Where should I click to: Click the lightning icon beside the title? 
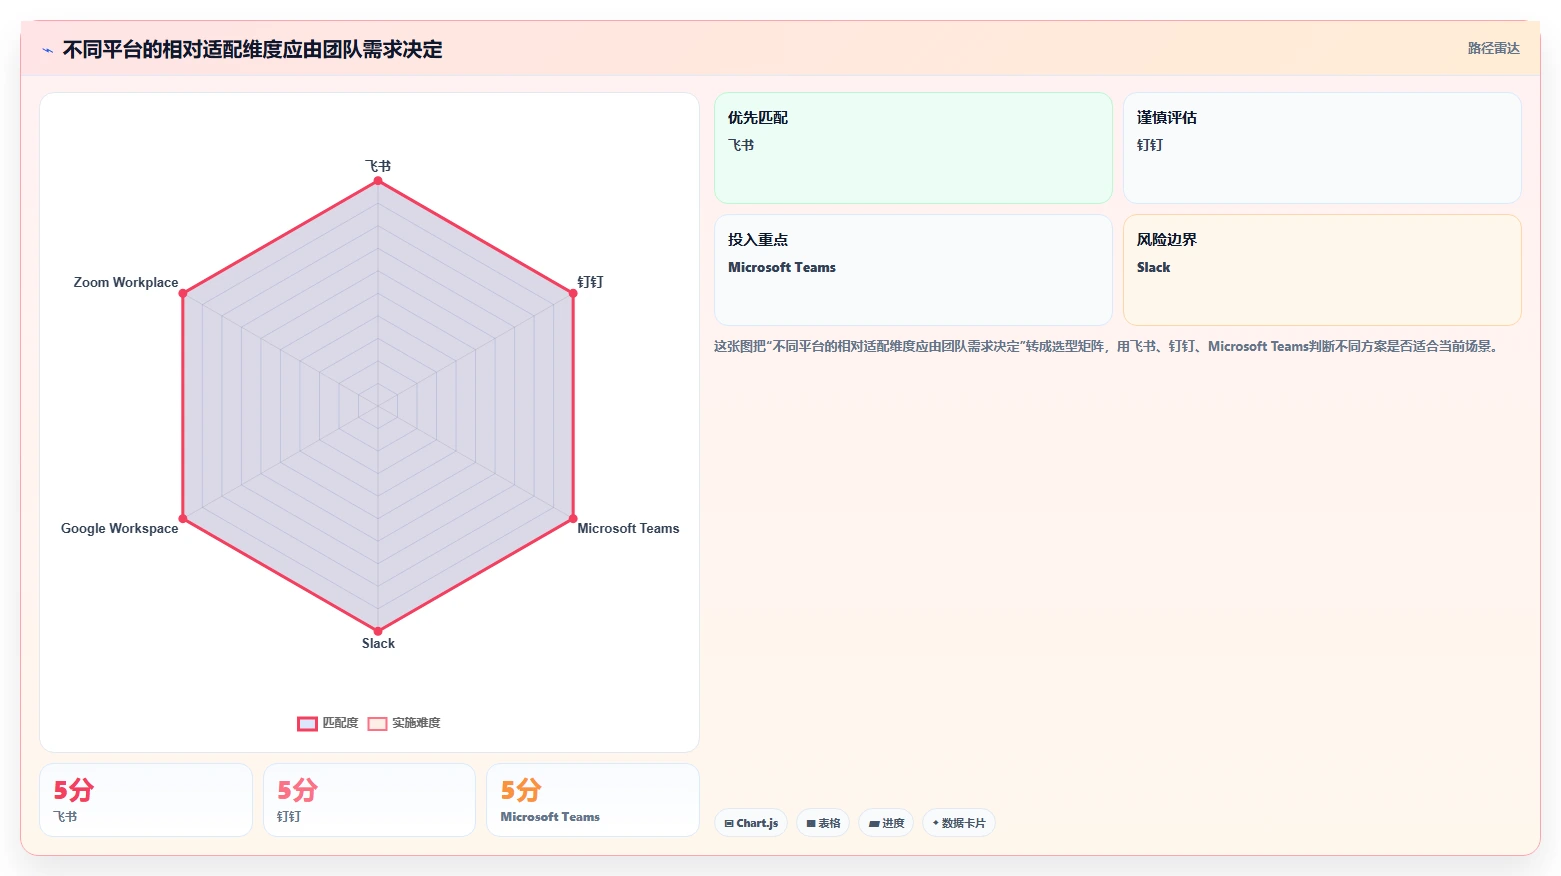pos(47,50)
